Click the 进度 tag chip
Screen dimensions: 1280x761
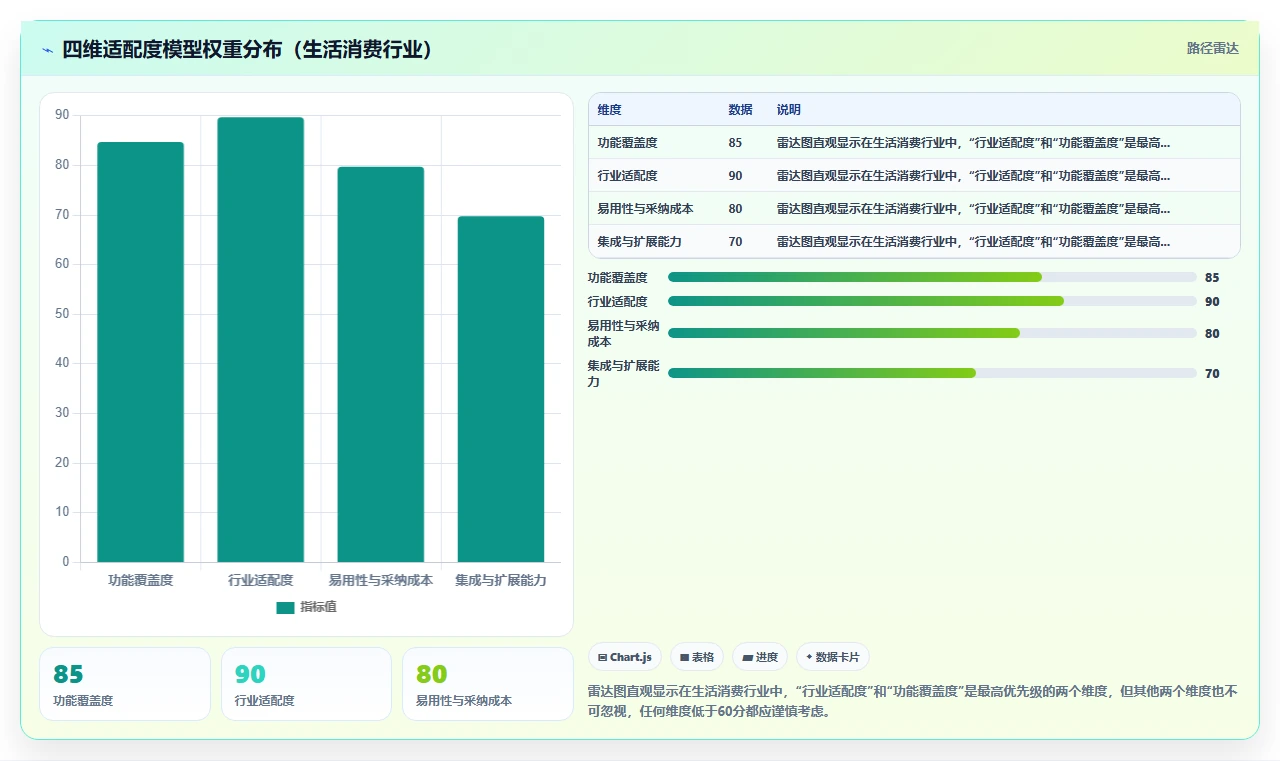pos(760,657)
